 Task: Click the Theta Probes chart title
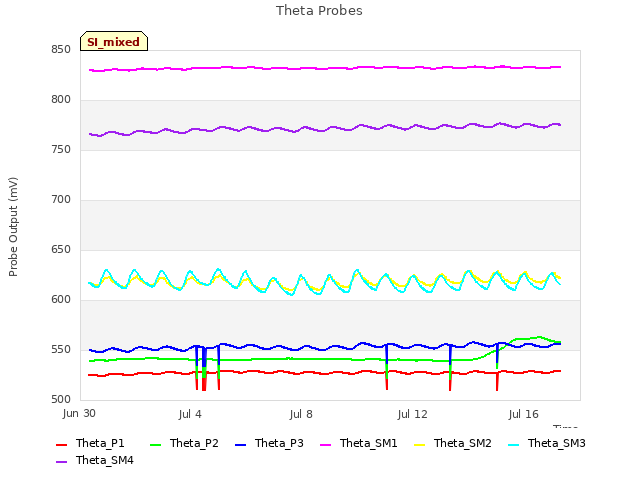pyautogui.click(x=319, y=11)
